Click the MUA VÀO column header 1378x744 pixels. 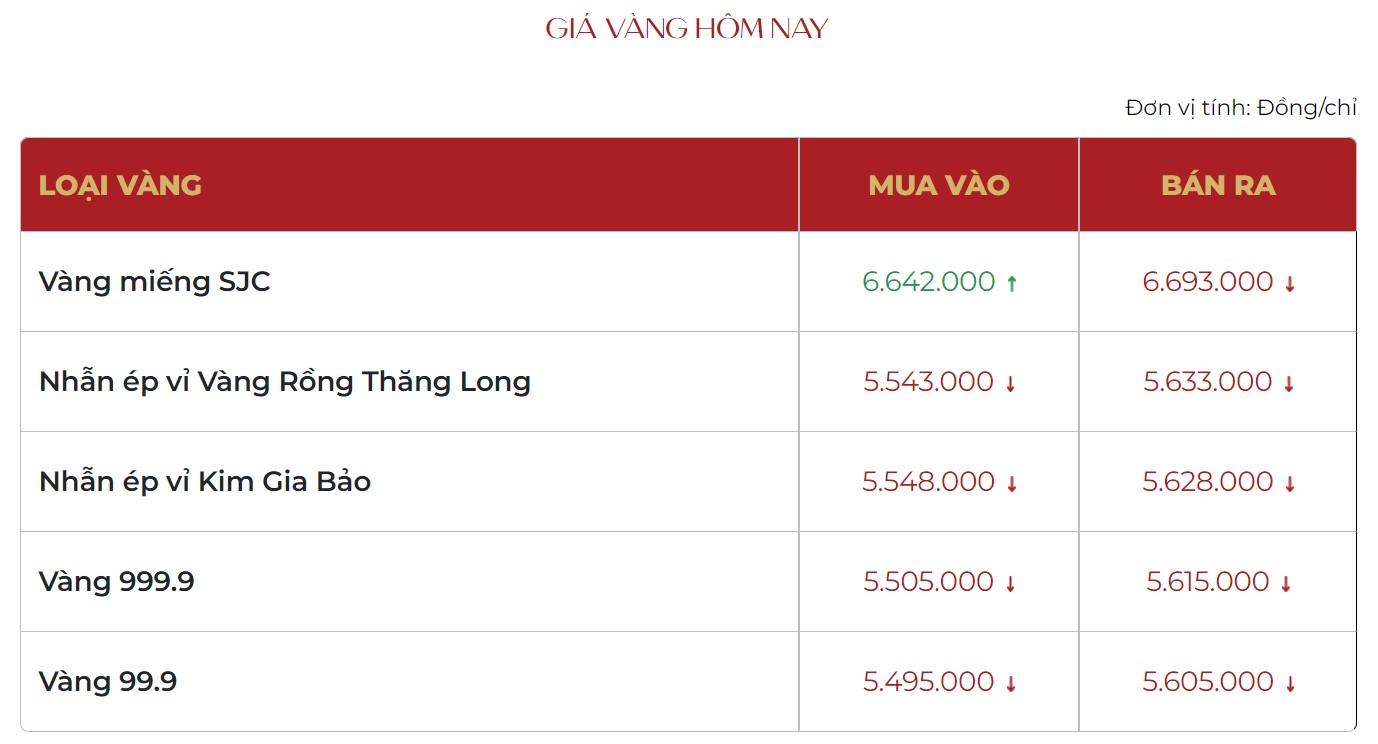(939, 185)
